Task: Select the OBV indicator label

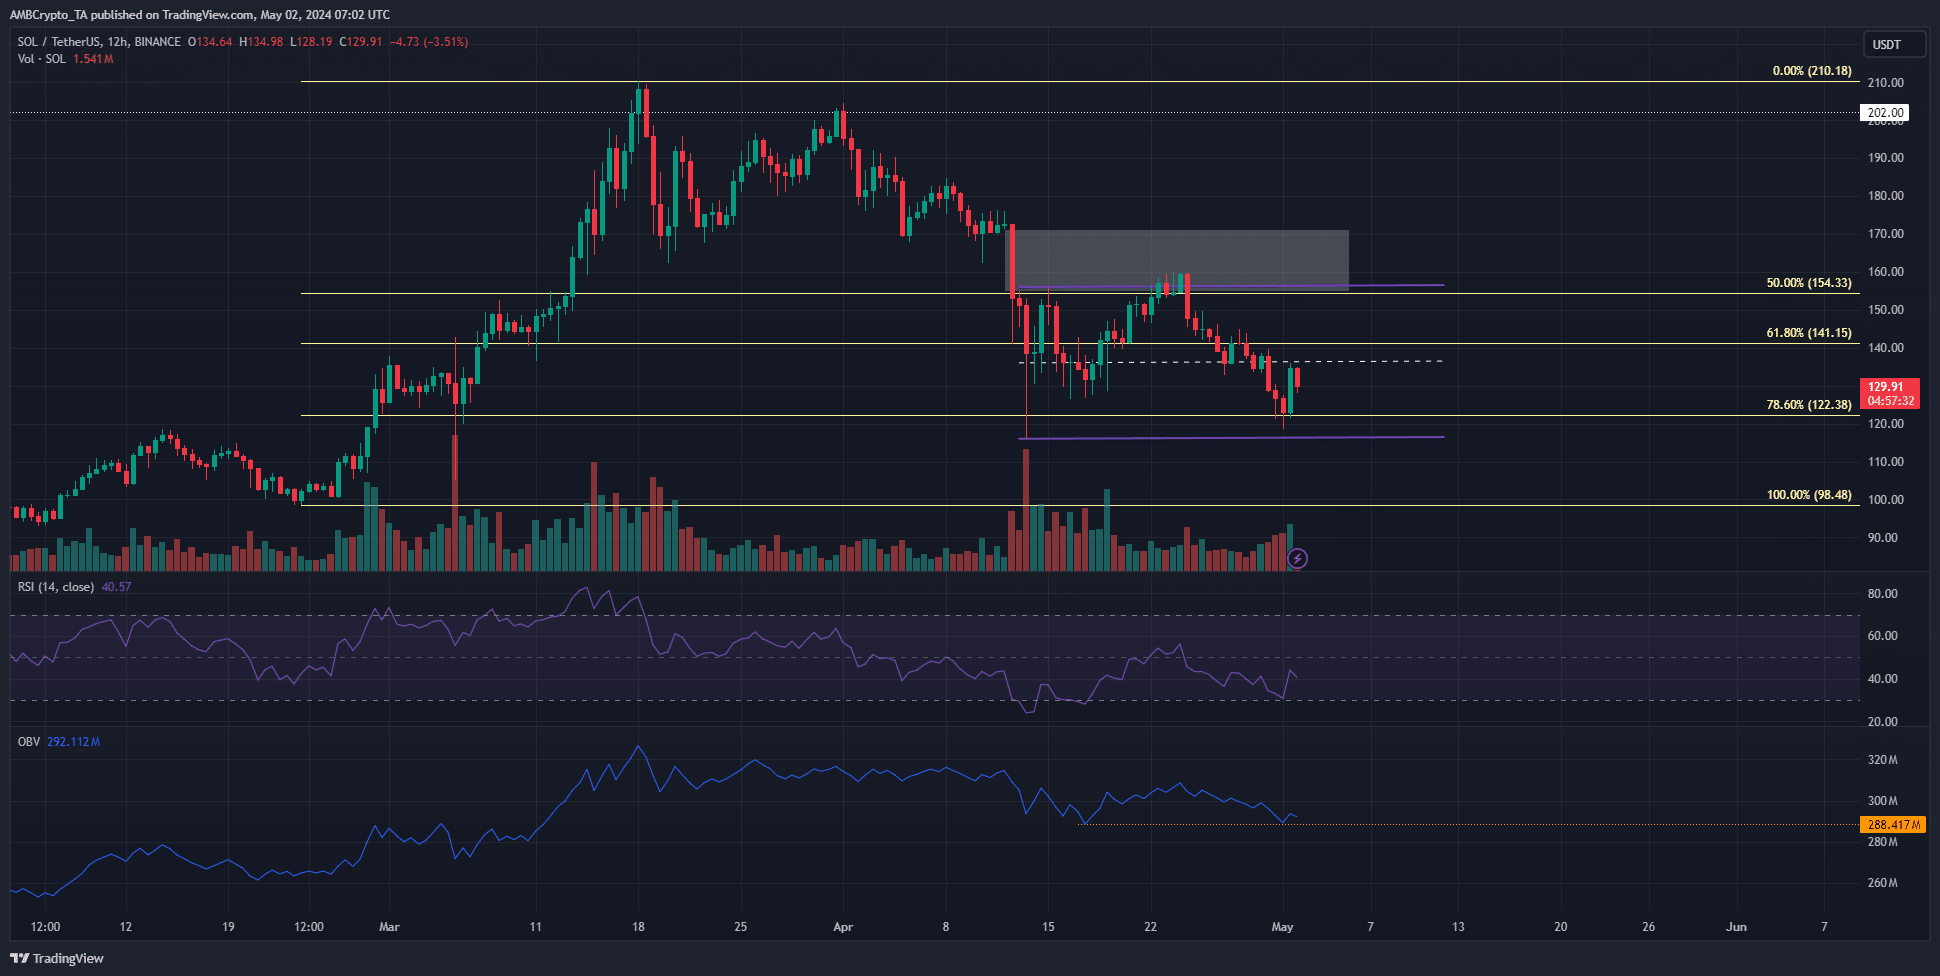Action: [x=29, y=742]
